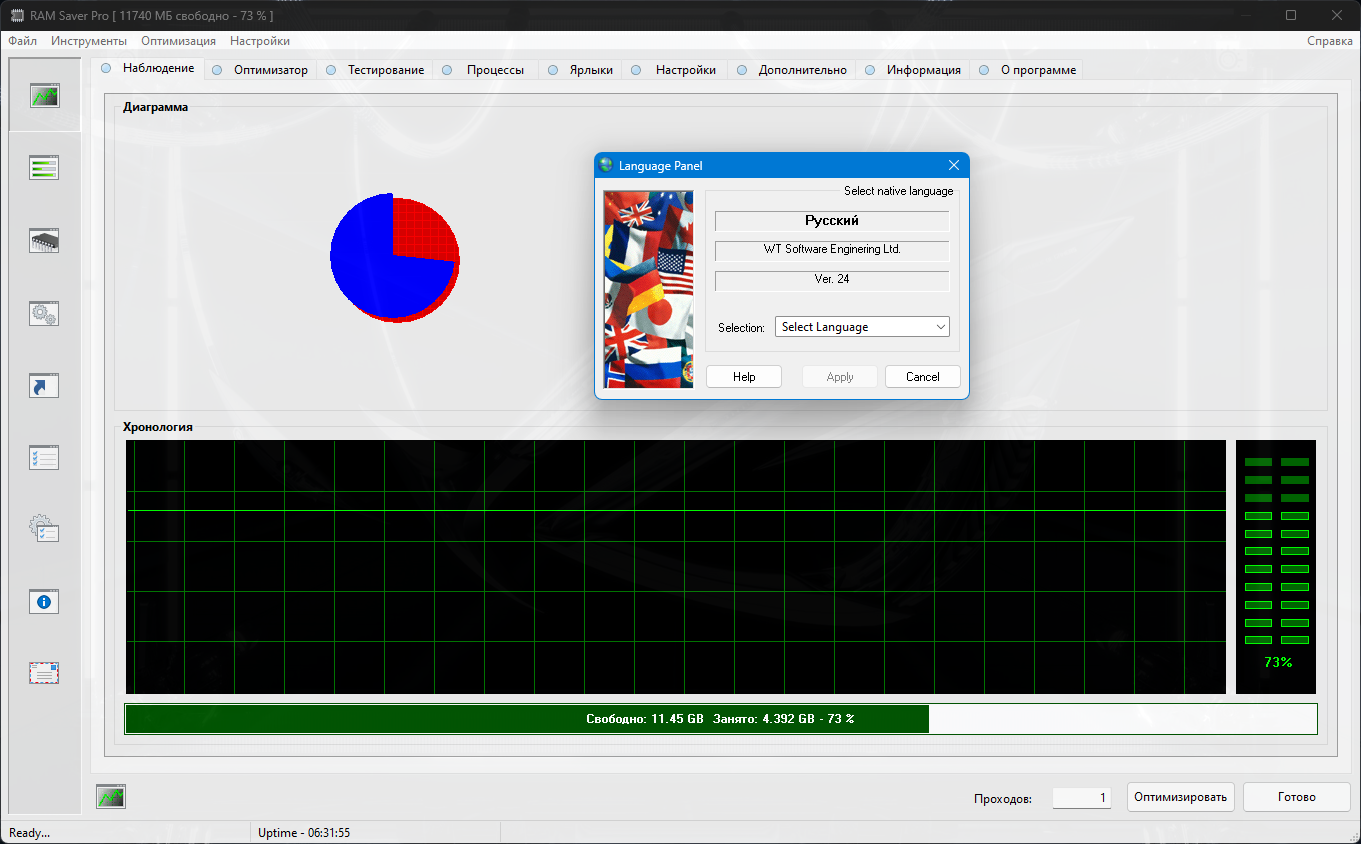Open the green bars optimizer sidebar icon
Image resolution: width=1361 pixels, height=844 pixels.
click(x=44, y=168)
